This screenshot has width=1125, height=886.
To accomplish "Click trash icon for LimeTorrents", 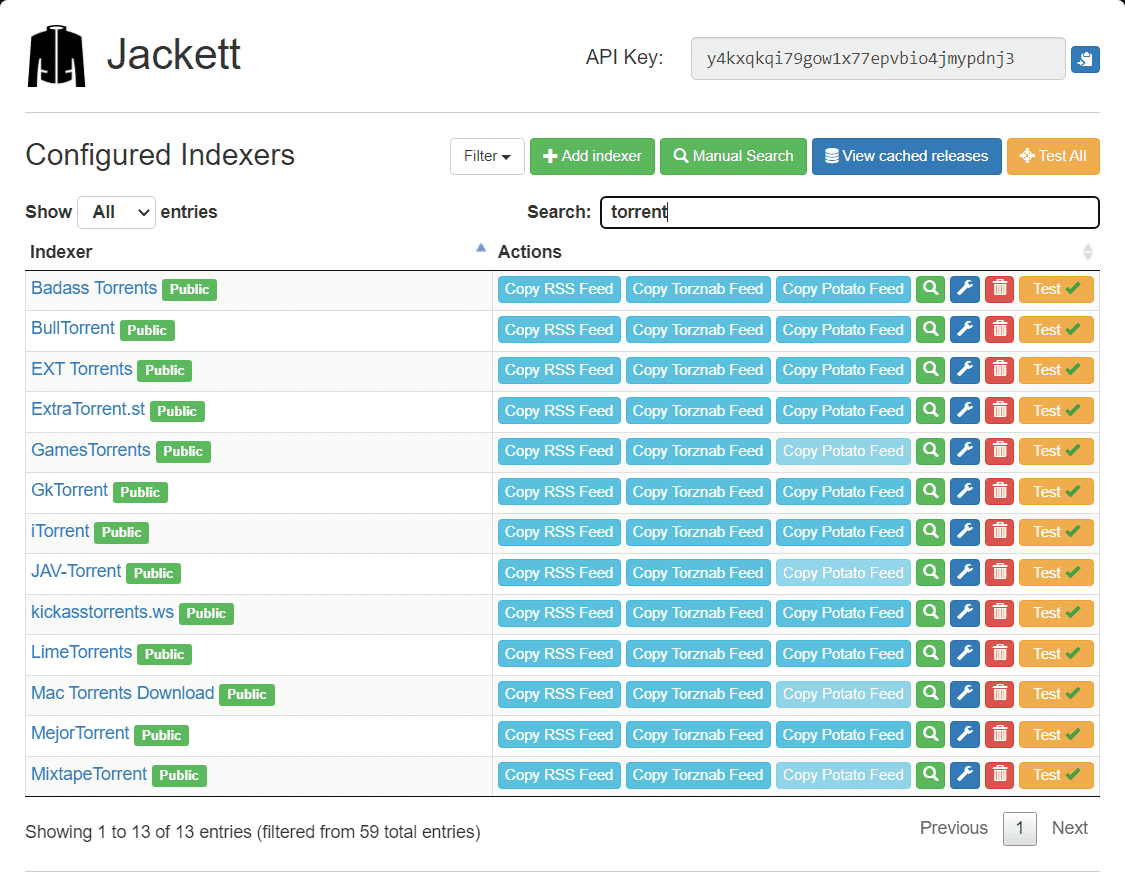I will pyautogui.click(x=999, y=654).
